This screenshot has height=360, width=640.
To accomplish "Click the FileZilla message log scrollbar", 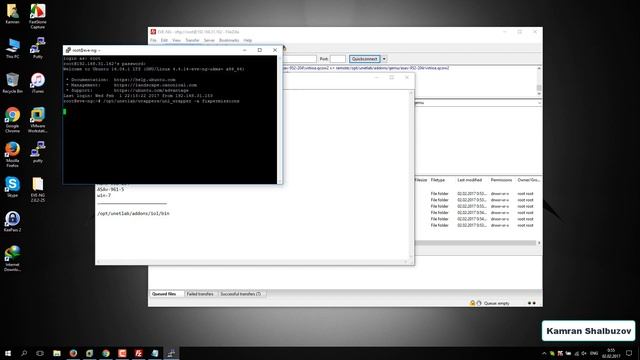I will pyautogui.click(x=539, y=81).
